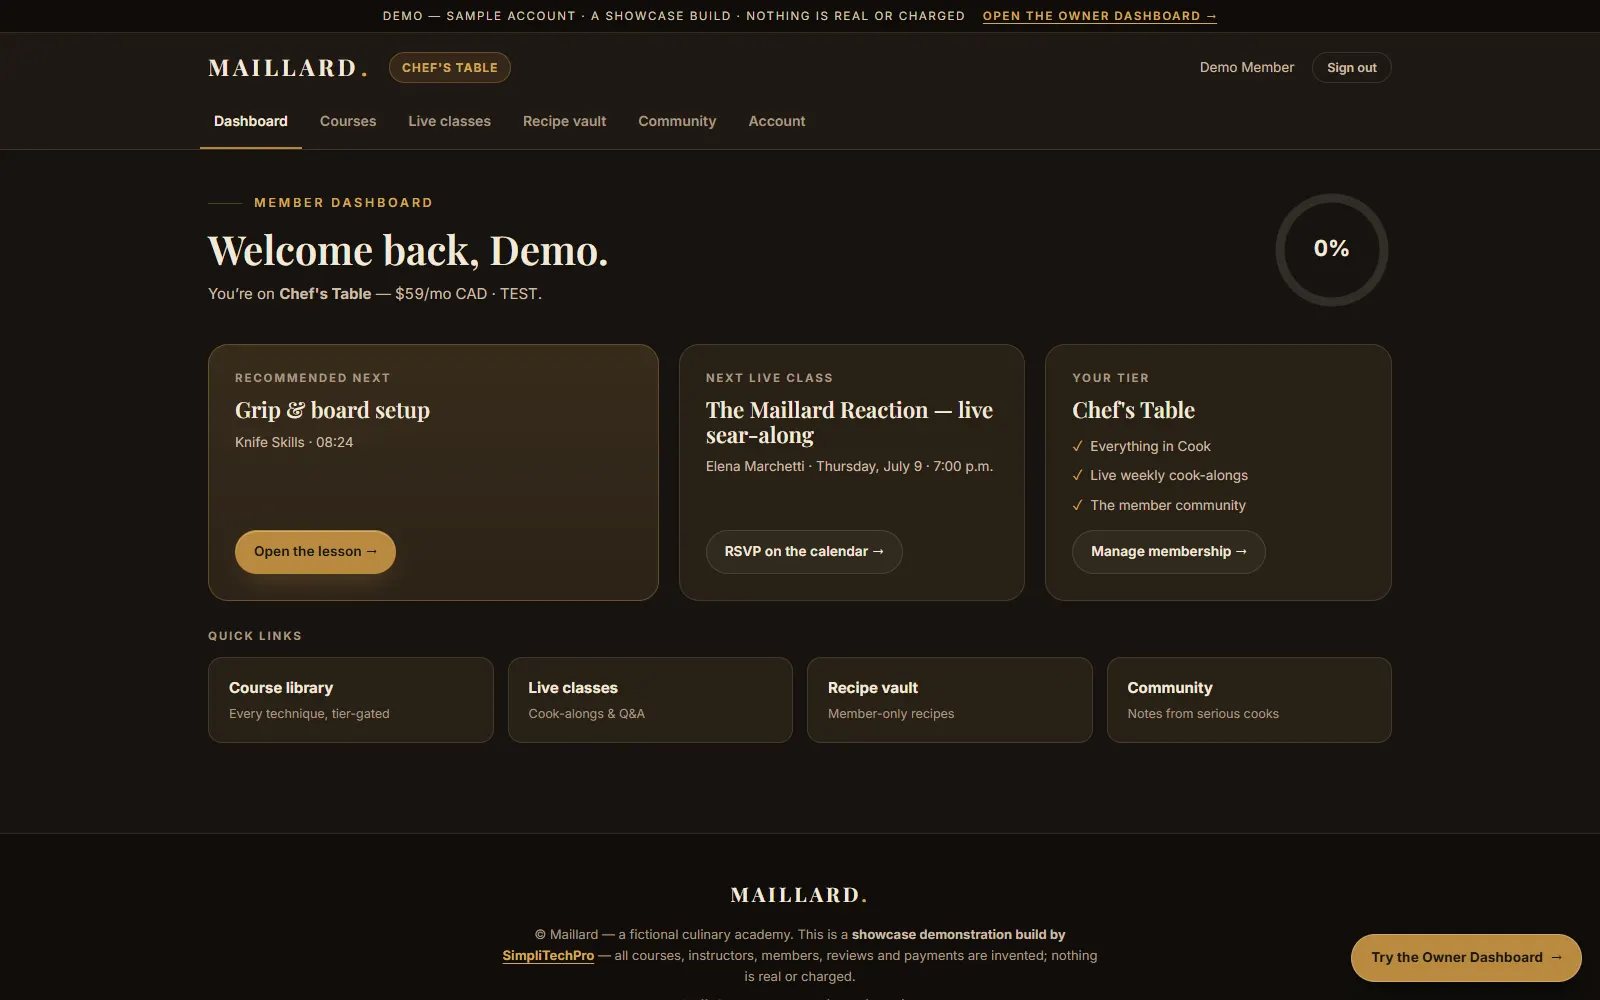Click the Maillard Reaction live sear-along title
The height and width of the screenshot is (1000, 1600).
849,422
